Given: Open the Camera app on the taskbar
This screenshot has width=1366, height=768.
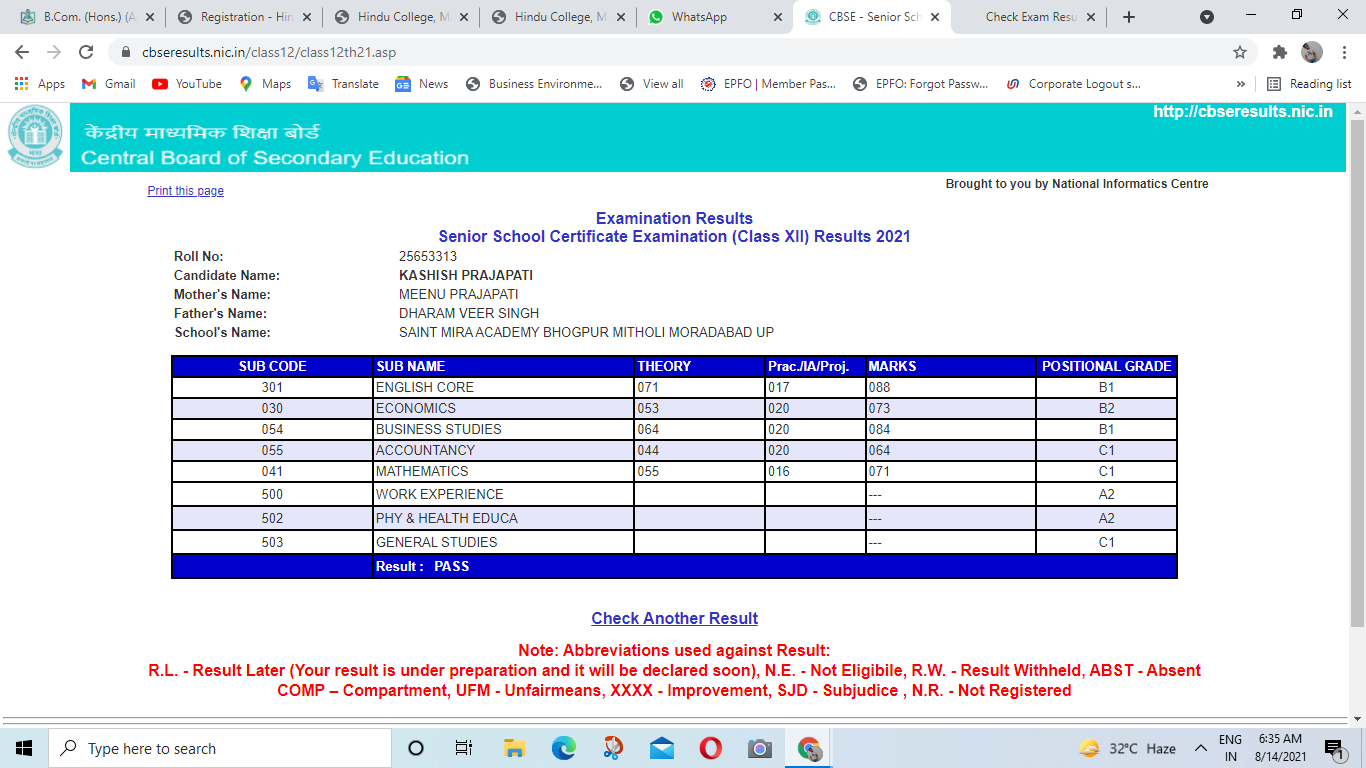Looking at the screenshot, I should [x=760, y=748].
